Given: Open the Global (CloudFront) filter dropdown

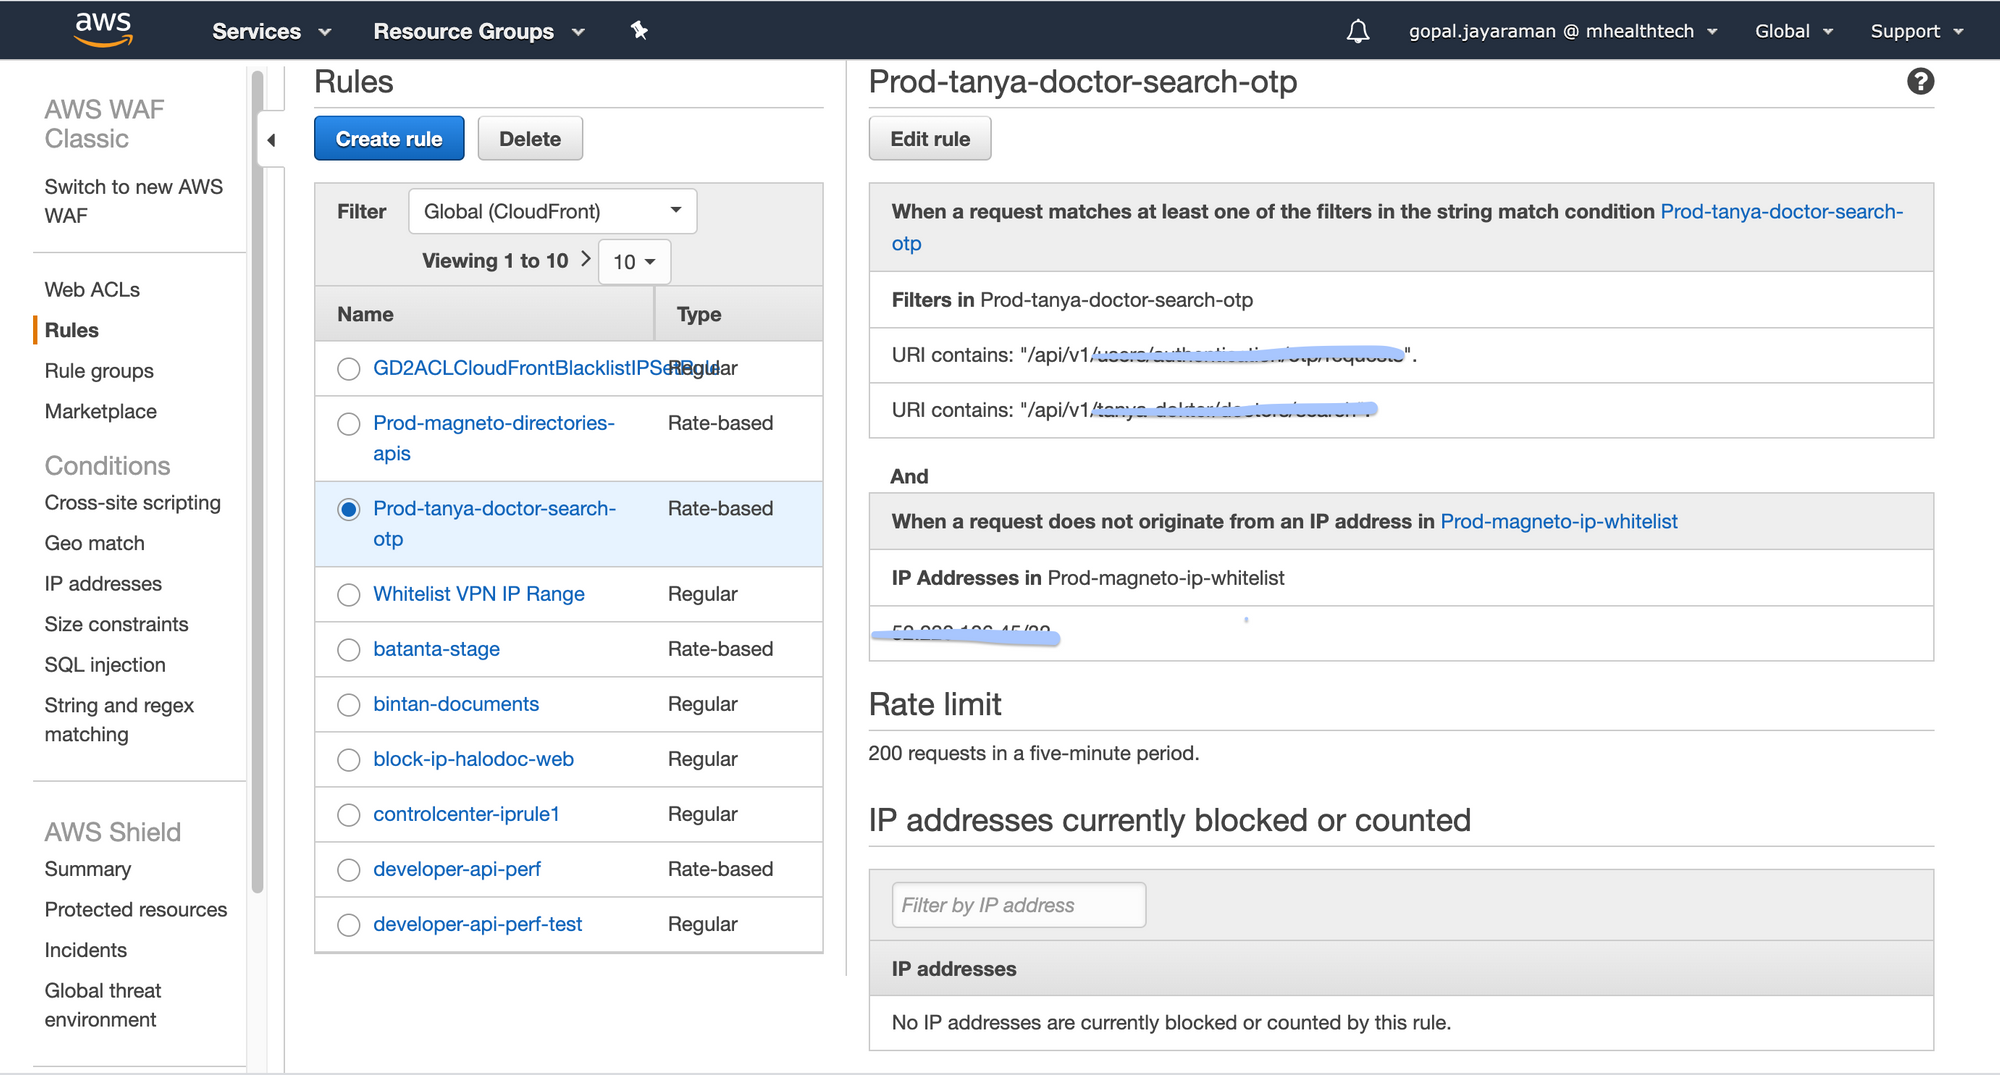Looking at the screenshot, I should [552, 211].
